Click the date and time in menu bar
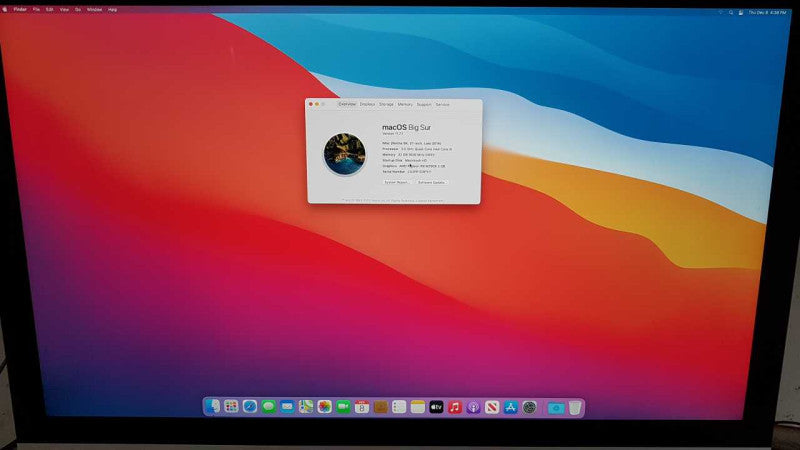 (x=767, y=12)
